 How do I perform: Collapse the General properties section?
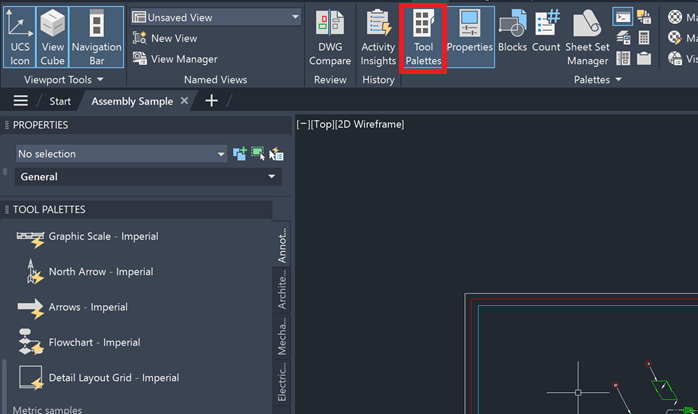coord(148,177)
